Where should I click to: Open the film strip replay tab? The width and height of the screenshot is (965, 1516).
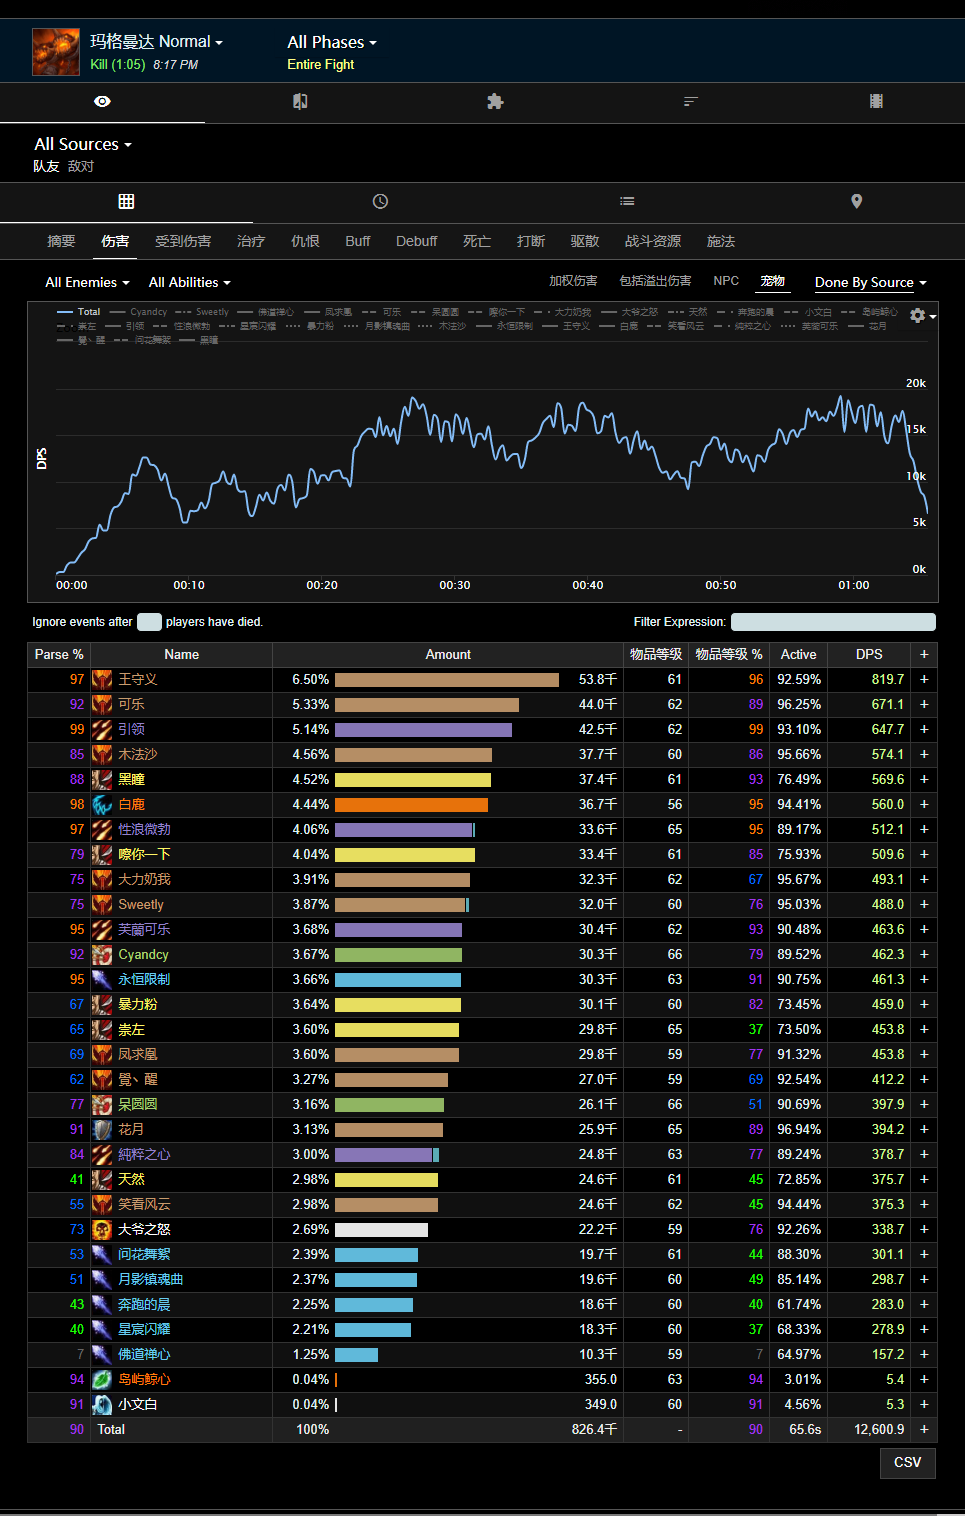(x=876, y=102)
